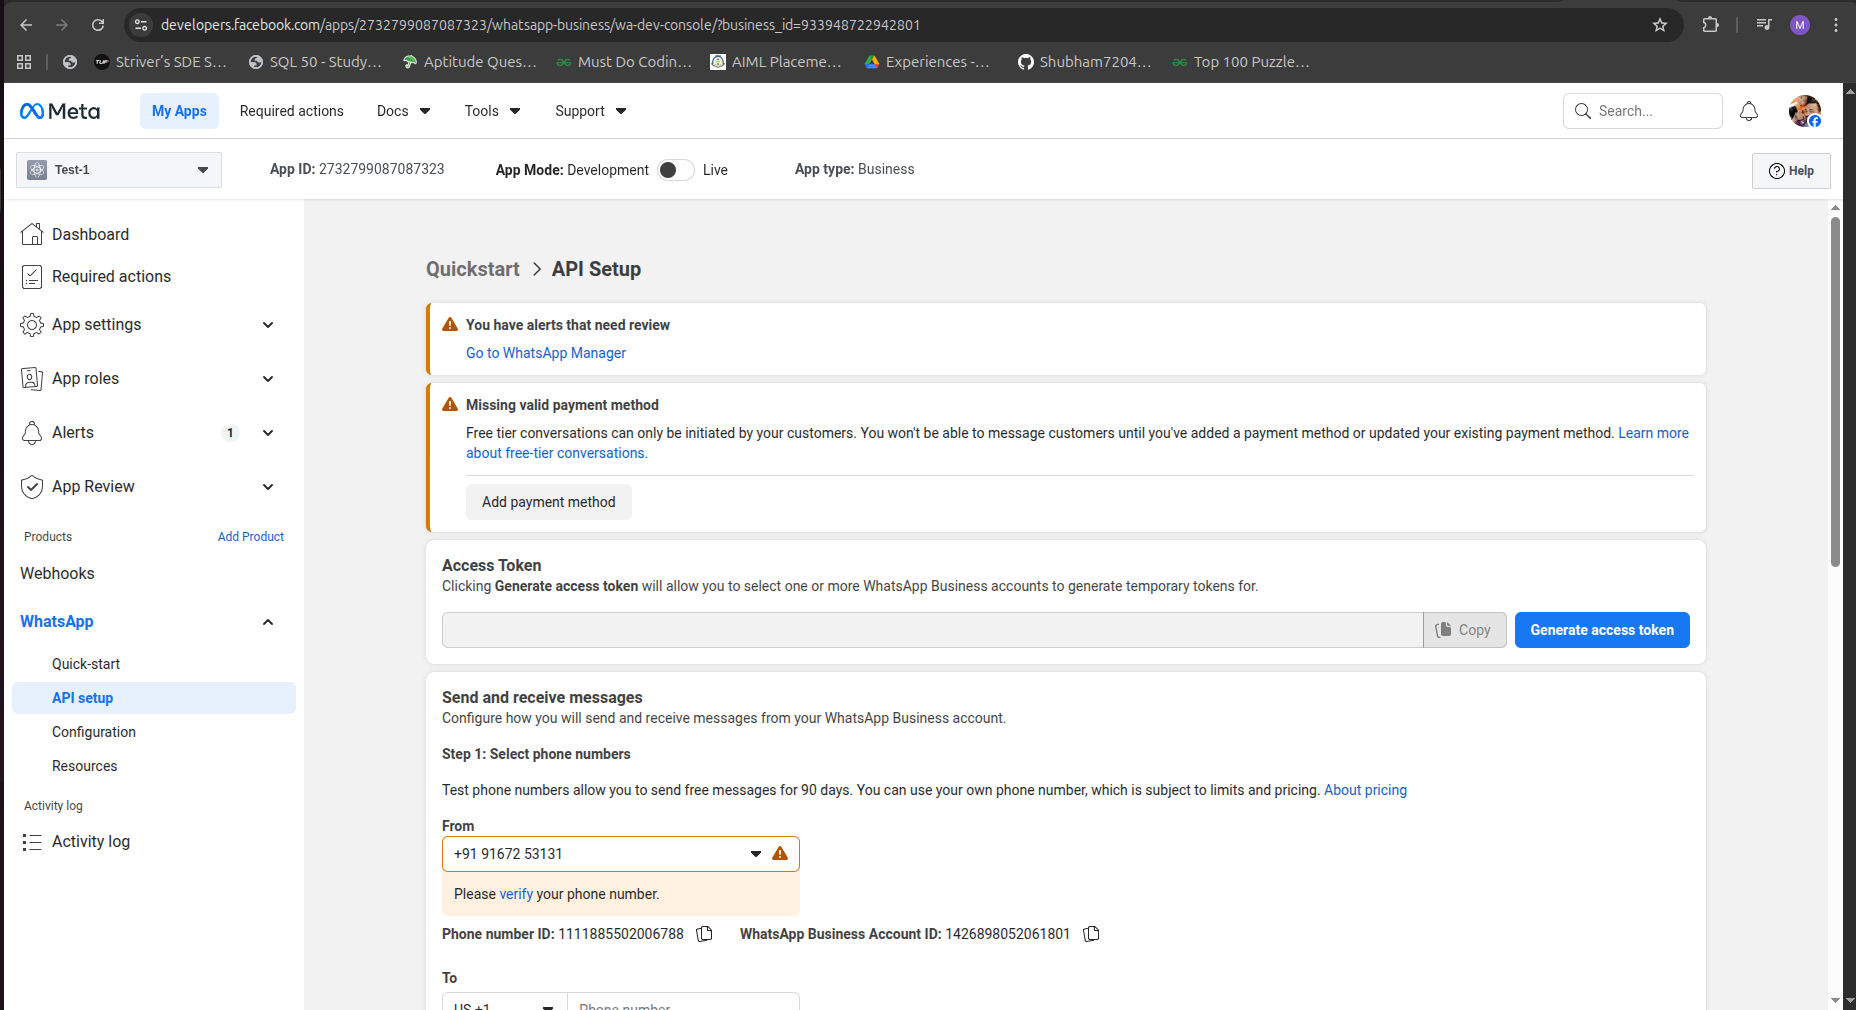Expand the Tools menu
The height and width of the screenshot is (1010, 1856).
(492, 111)
